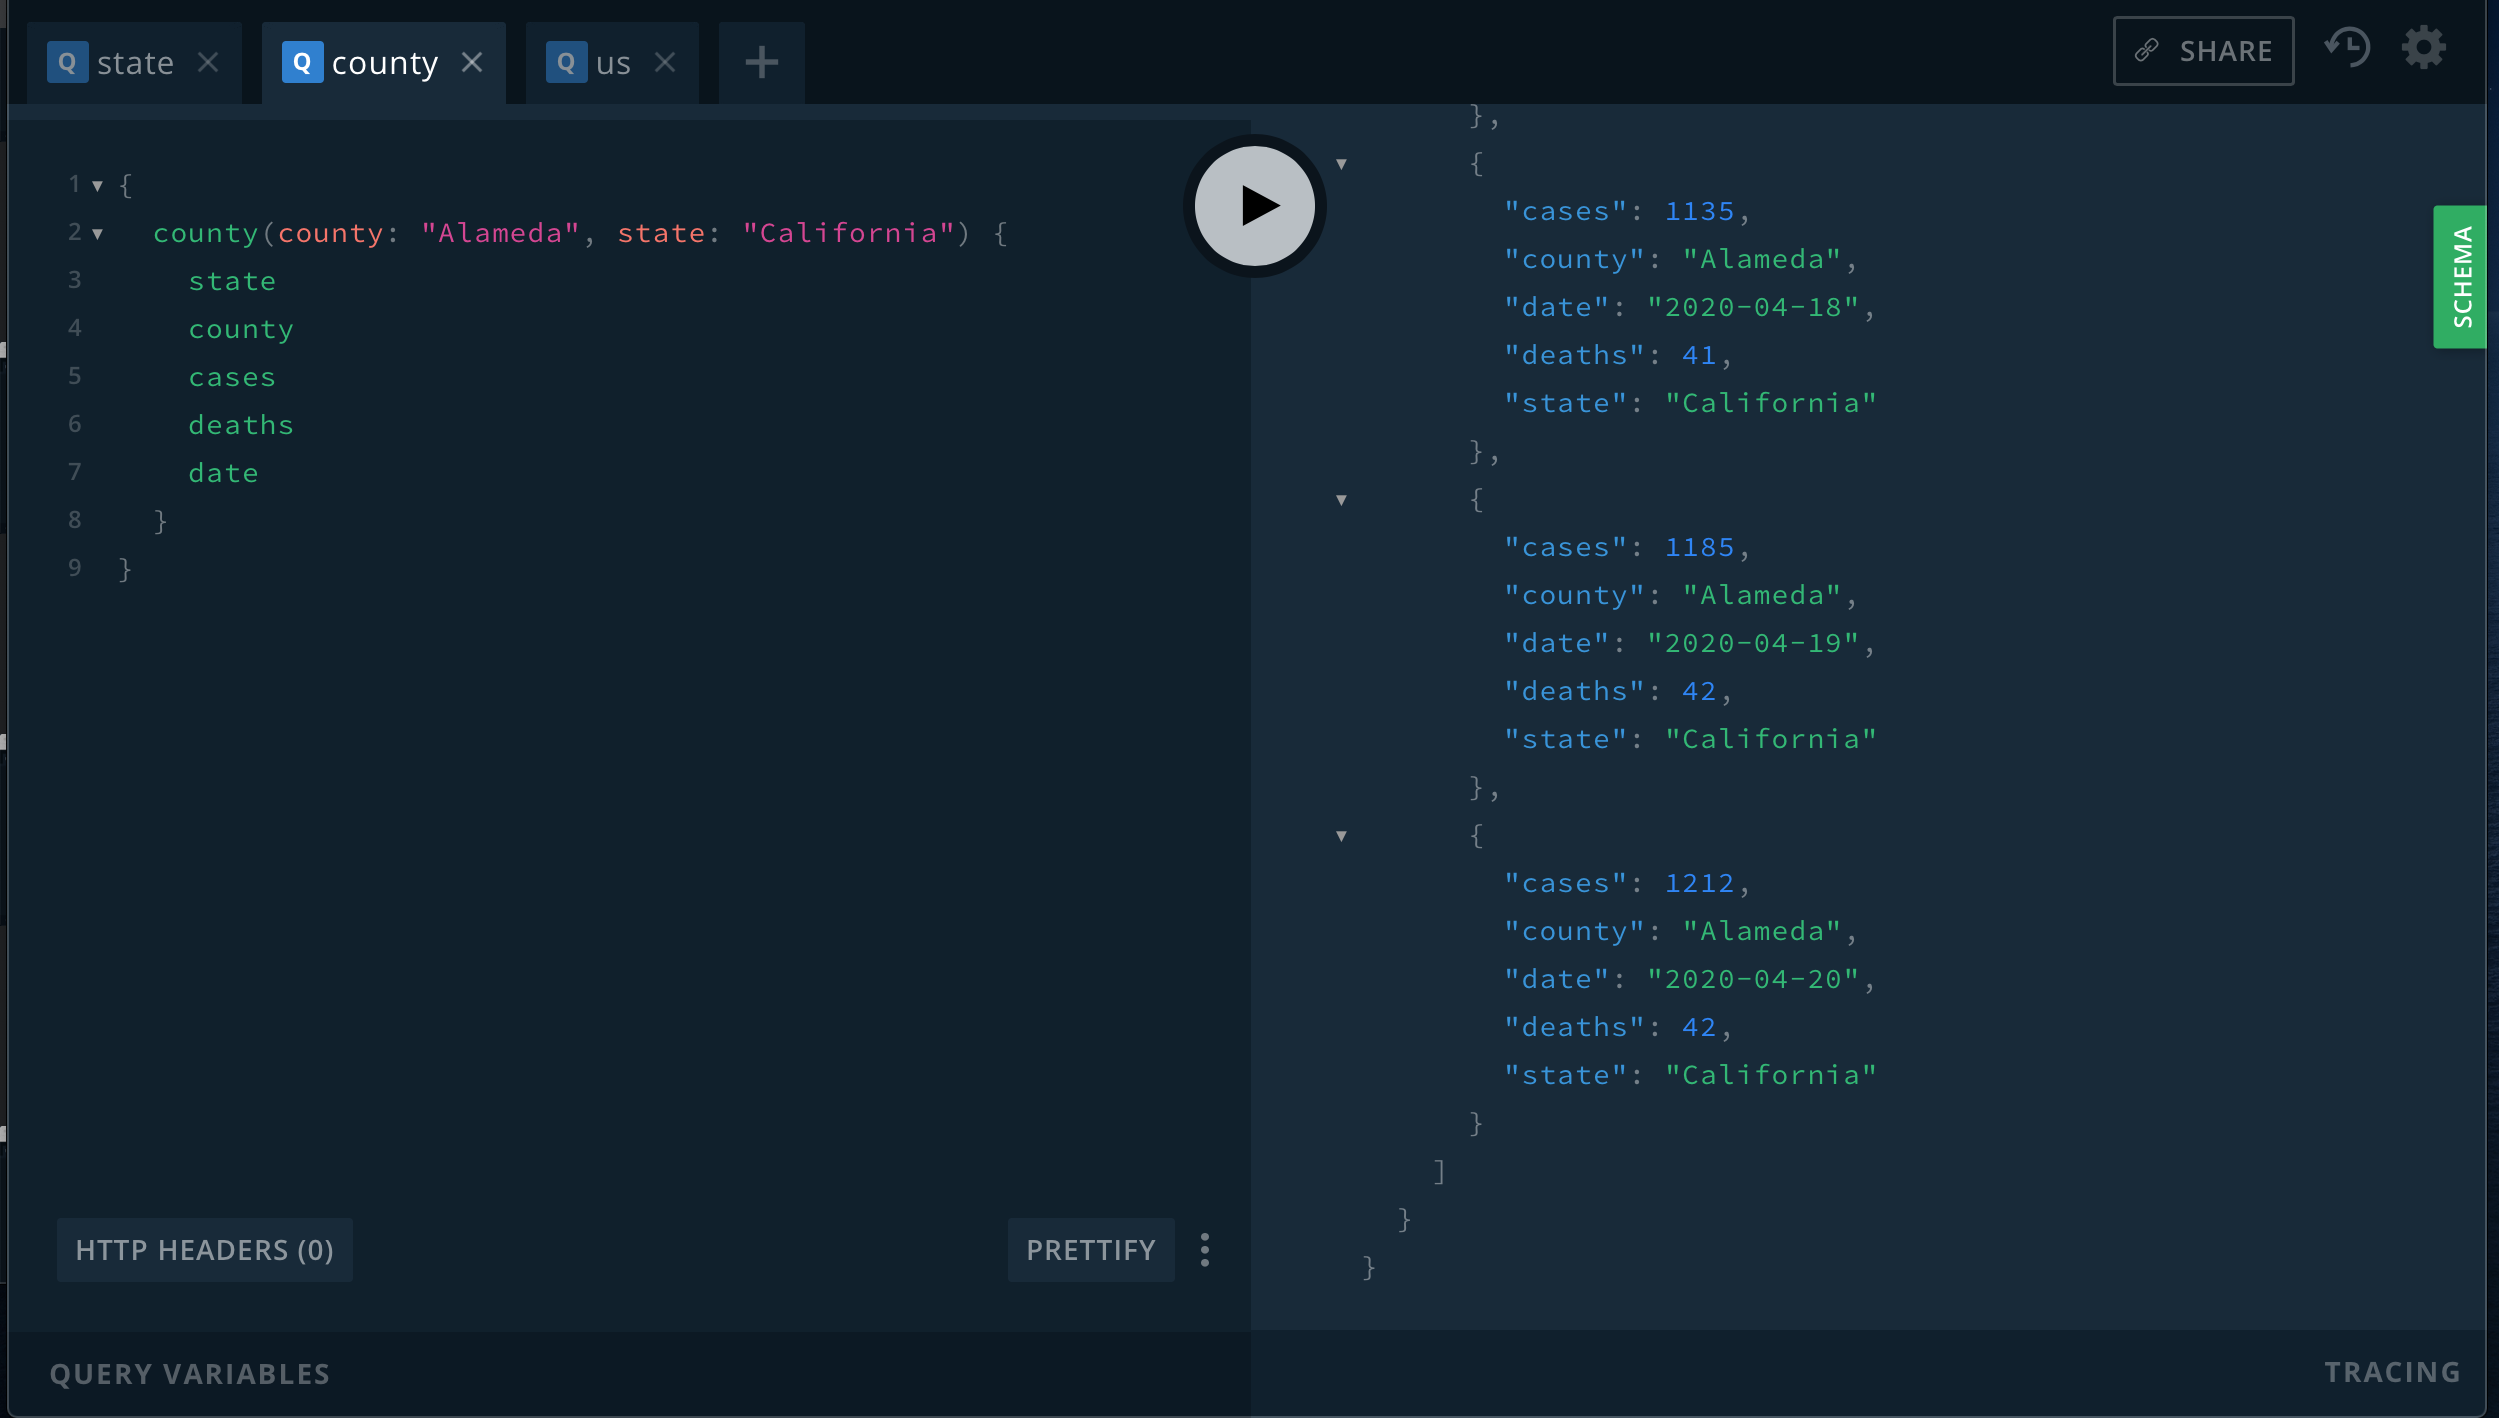This screenshot has width=2499, height=1418.
Task: Open the query history icon
Action: (x=2346, y=48)
